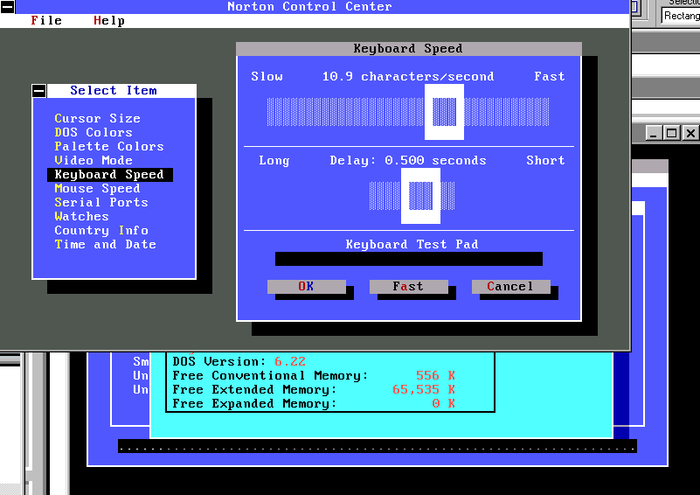This screenshot has height=495, width=700.
Task: Open the Norton Control Center system menu box
Action: (x=8, y=7)
